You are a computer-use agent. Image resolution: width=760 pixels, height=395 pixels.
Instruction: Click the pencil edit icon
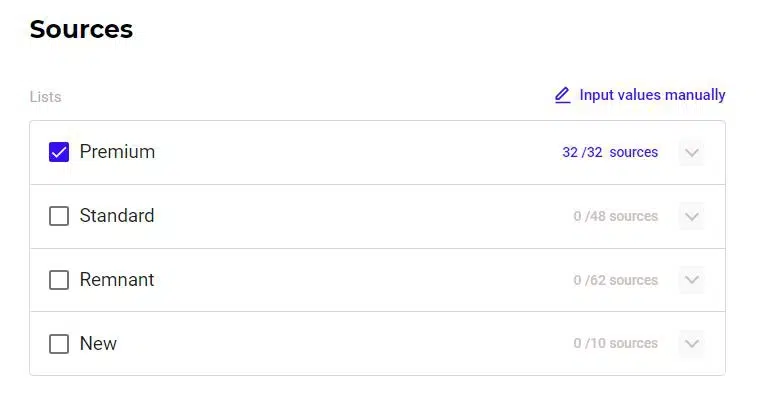(562, 95)
